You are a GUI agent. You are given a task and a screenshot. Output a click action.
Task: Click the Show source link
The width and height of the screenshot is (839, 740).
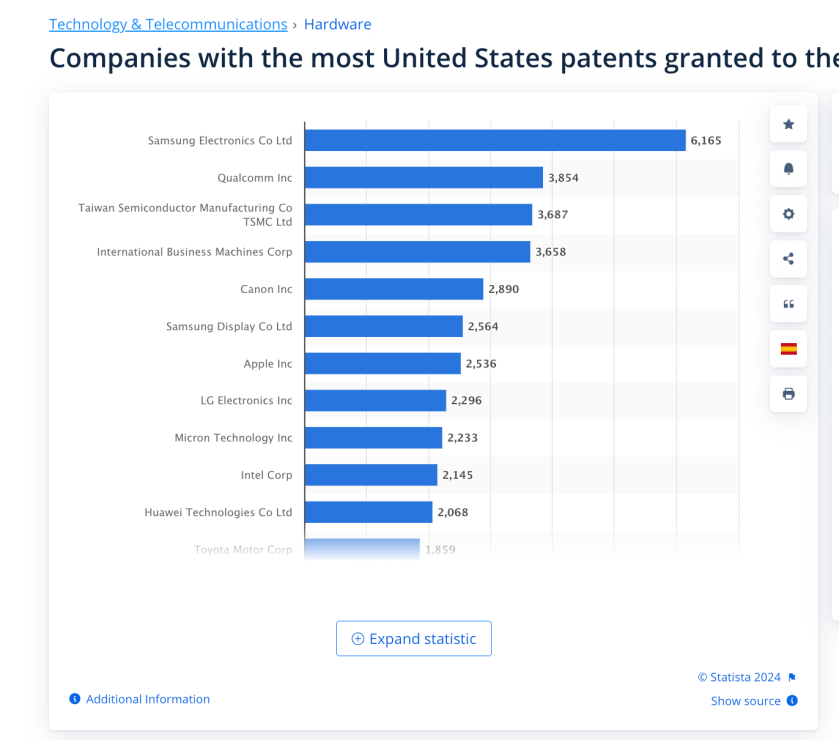pos(745,701)
